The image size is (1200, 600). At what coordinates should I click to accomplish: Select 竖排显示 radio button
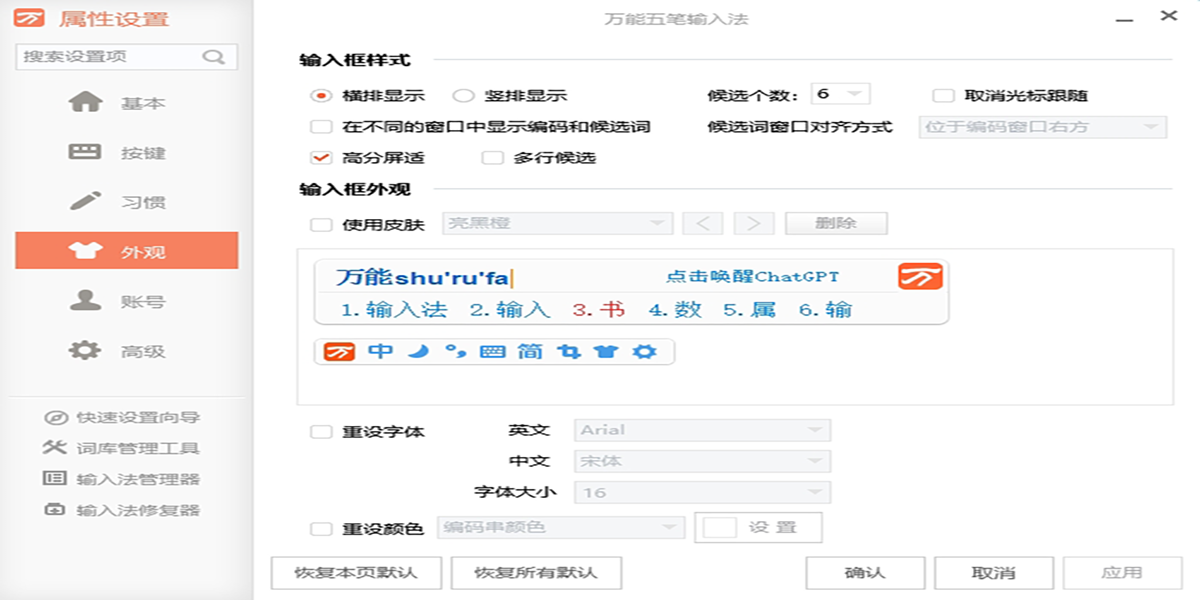(463, 96)
